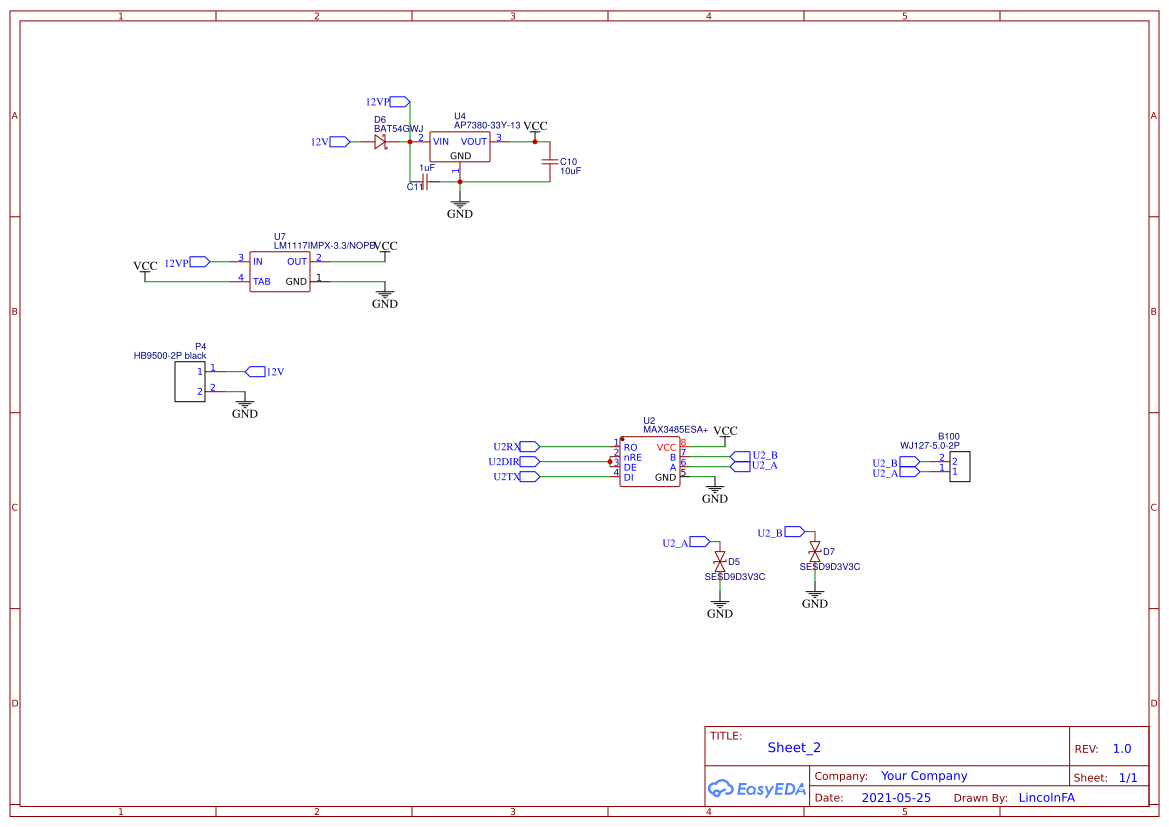Click the Sheet_2 title text
The width and height of the screenshot is (1169, 827).
(793, 747)
